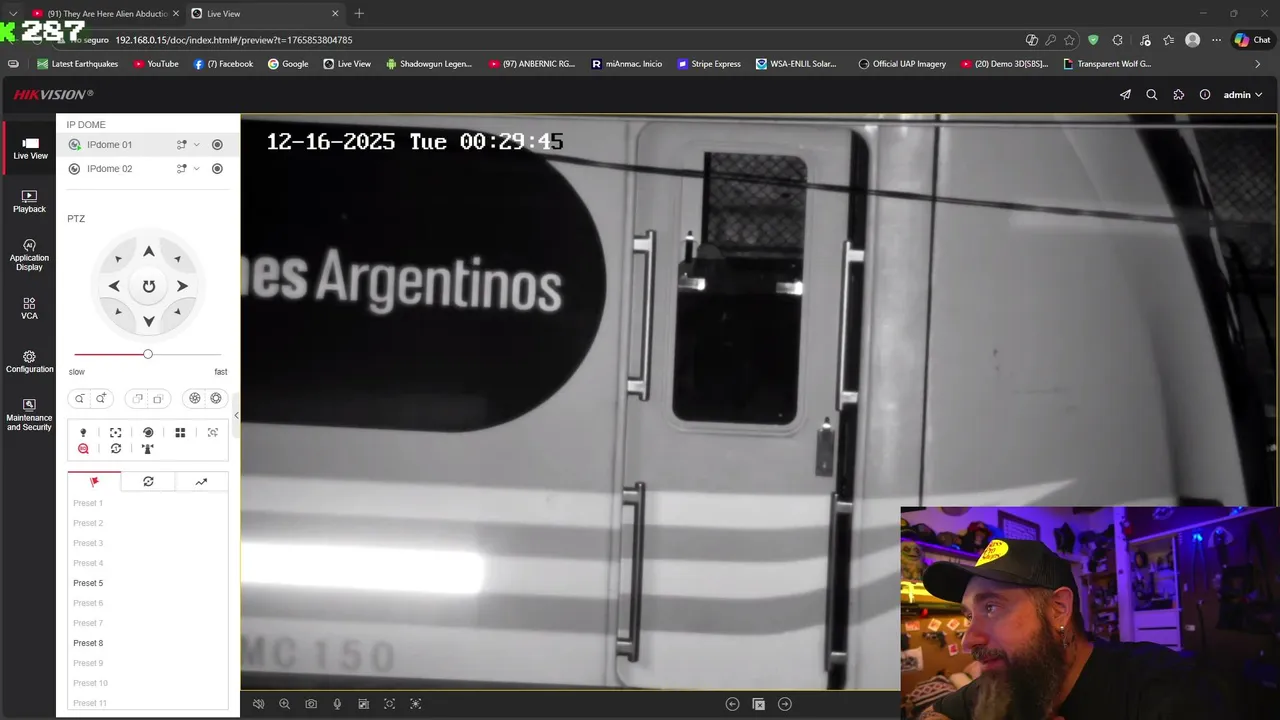
Task: Click PTZ focus near button
Action: tap(138, 399)
